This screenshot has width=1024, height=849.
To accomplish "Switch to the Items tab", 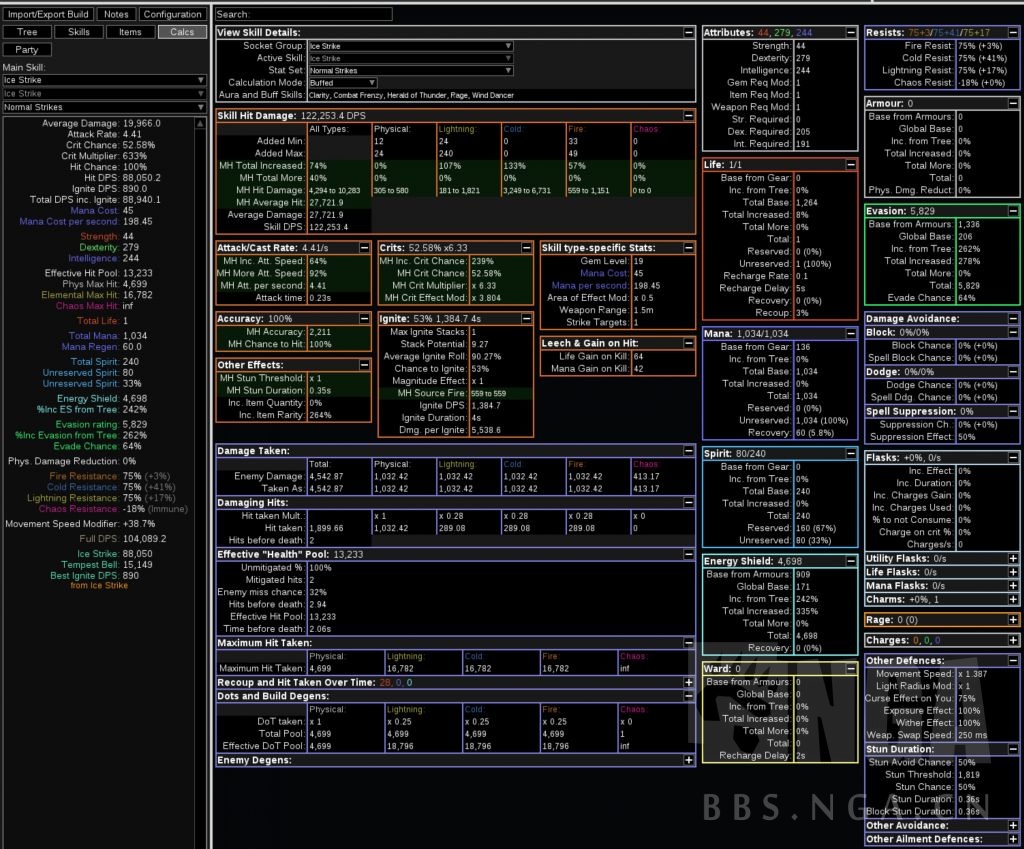I will click(x=130, y=32).
